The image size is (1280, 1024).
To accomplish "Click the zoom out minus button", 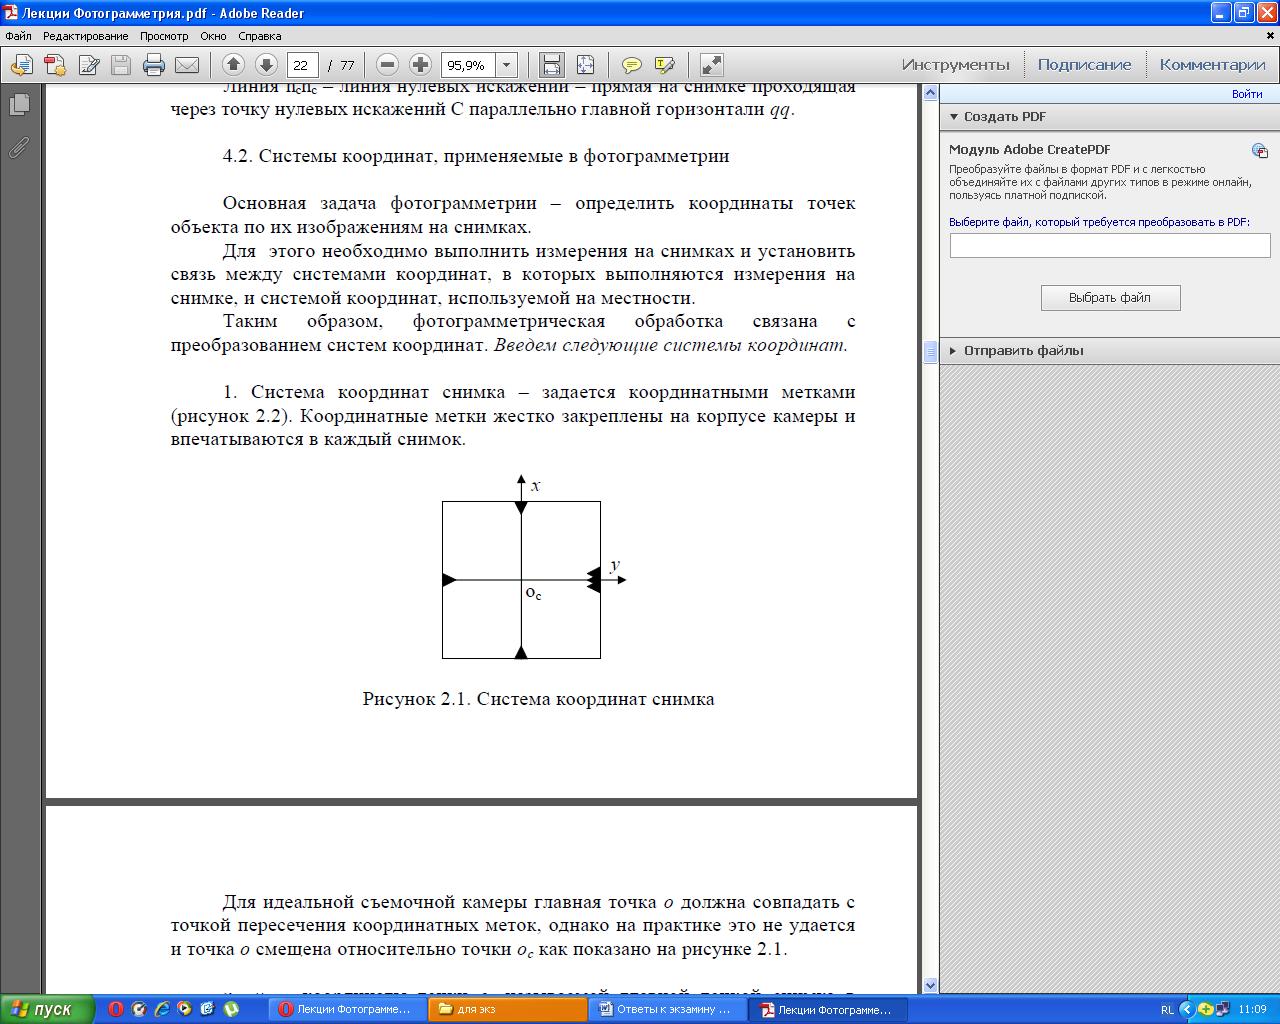I will [388, 65].
